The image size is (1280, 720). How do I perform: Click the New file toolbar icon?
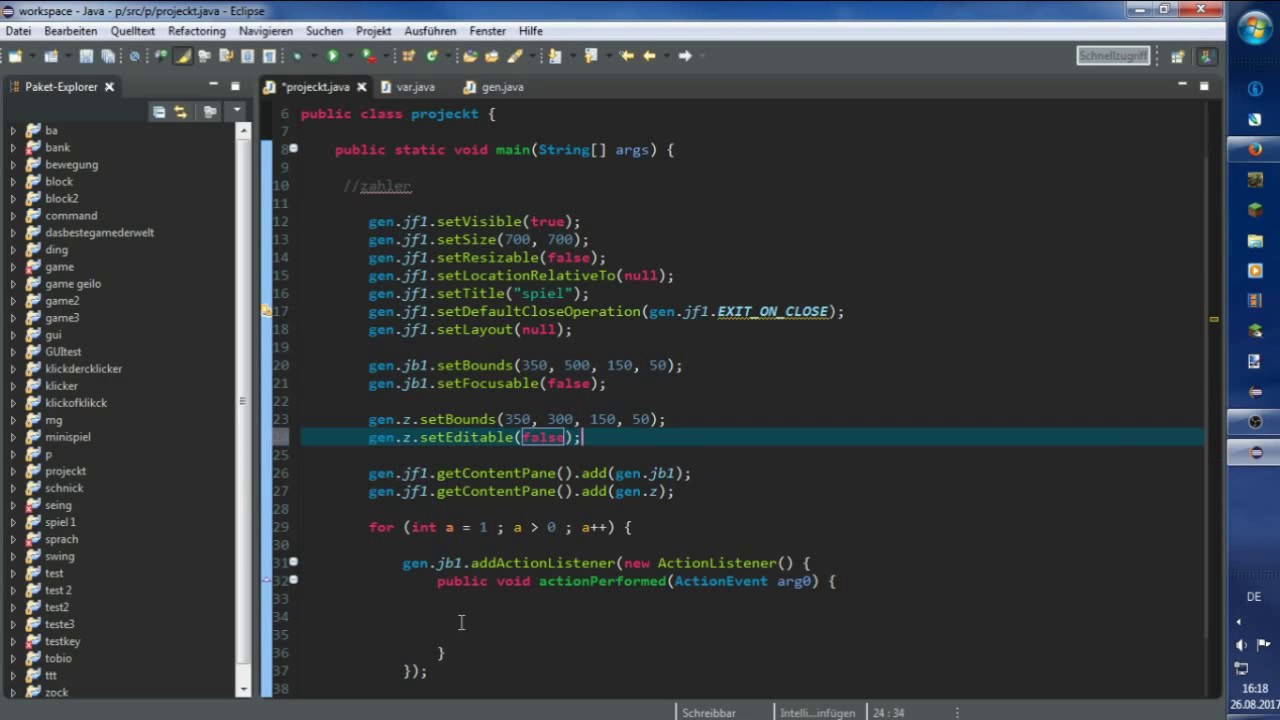click(x=15, y=56)
